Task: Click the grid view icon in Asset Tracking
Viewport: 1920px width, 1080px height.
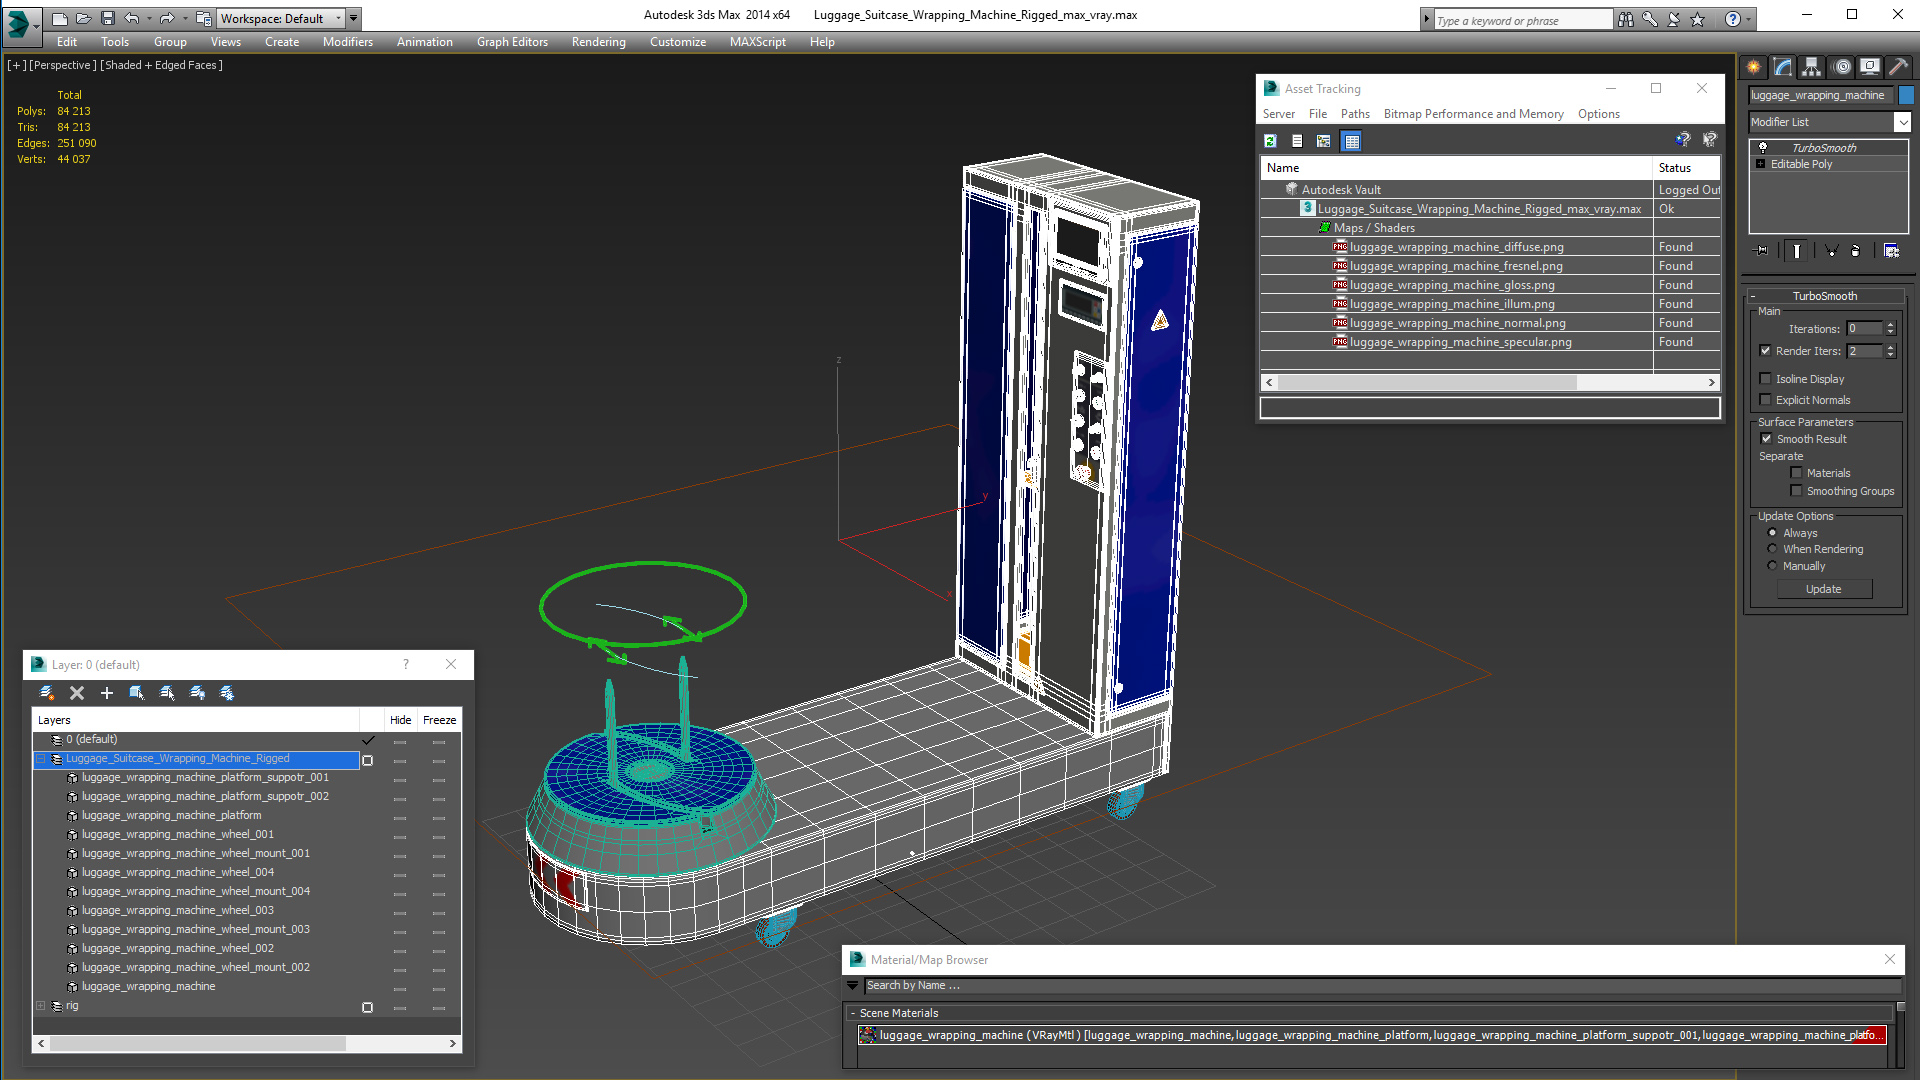Action: pyautogui.click(x=1350, y=141)
